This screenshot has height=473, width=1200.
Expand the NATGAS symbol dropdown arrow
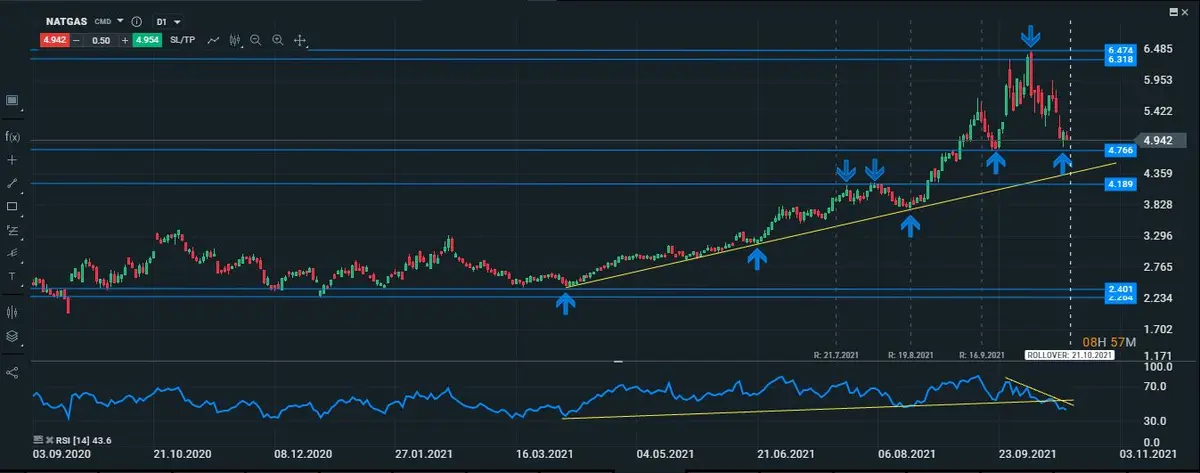point(120,21)
